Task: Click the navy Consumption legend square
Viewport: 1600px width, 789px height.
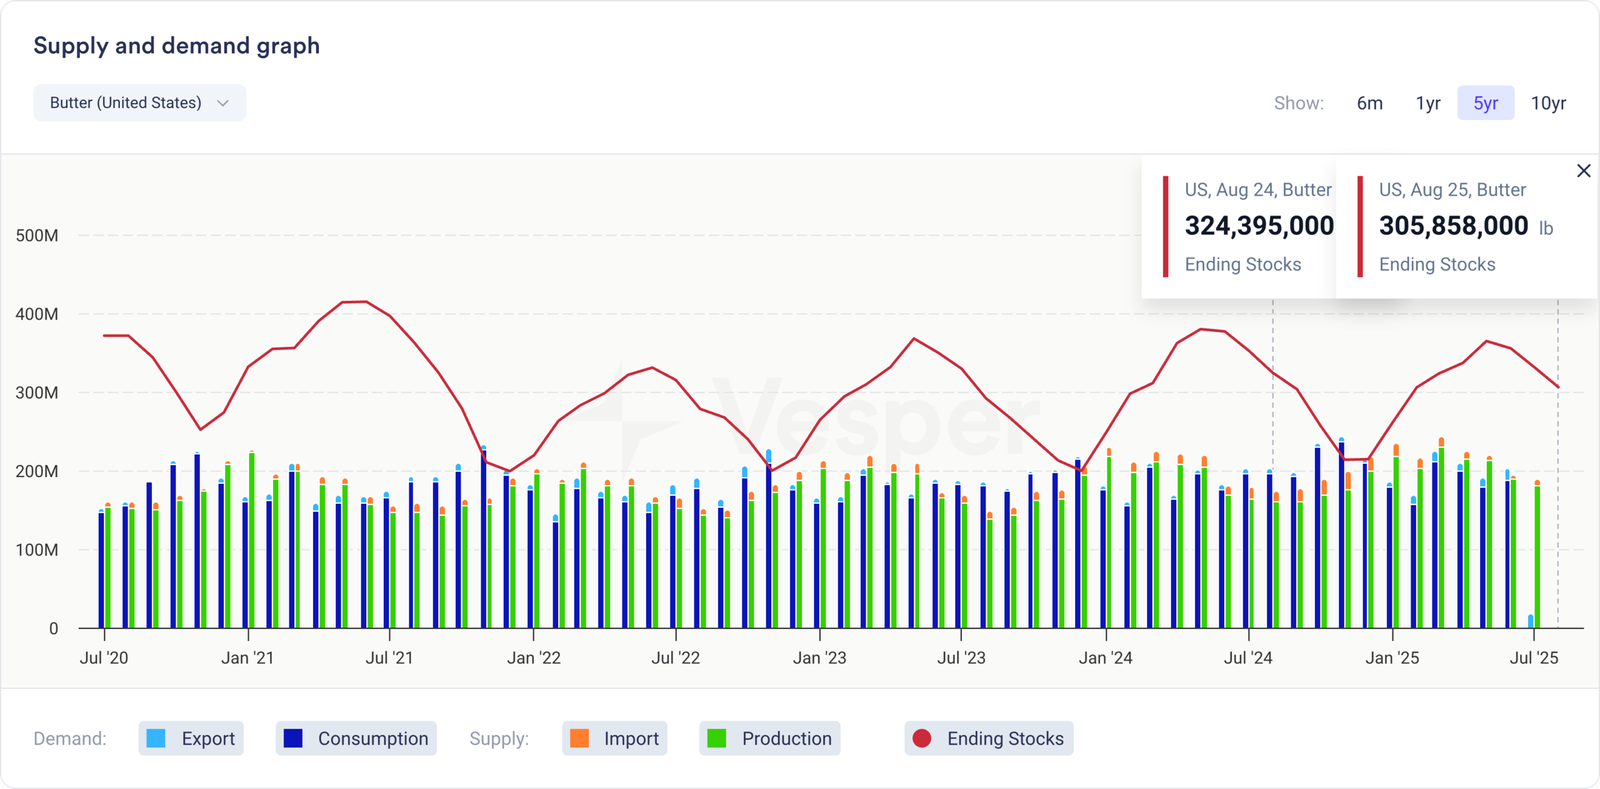Action: click(293, 738)
